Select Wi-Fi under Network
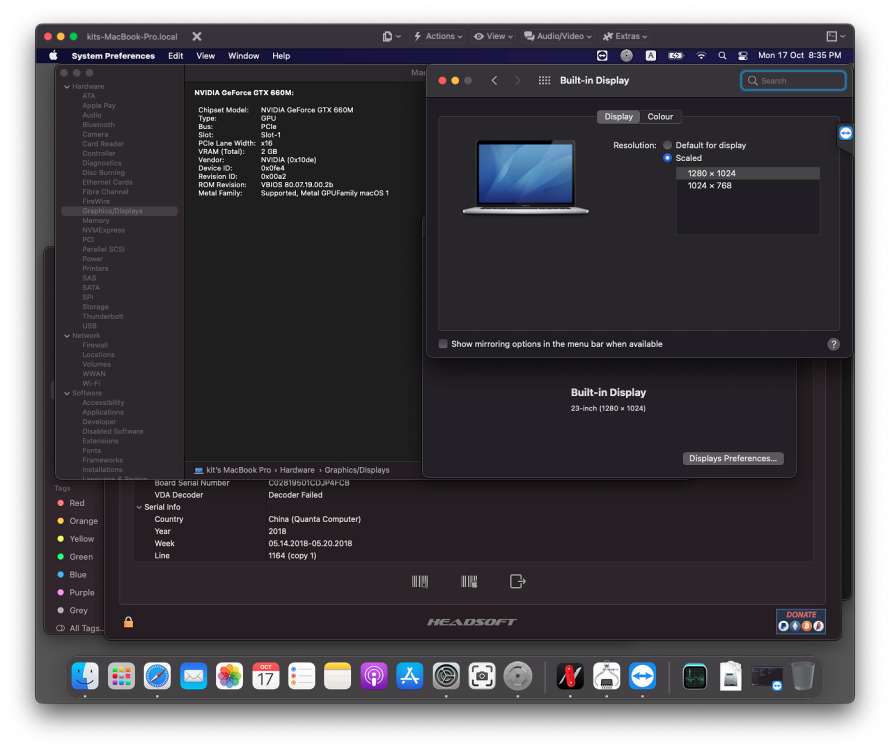The width and height of the screenshot is (890, 750). (x=91, y=383)
